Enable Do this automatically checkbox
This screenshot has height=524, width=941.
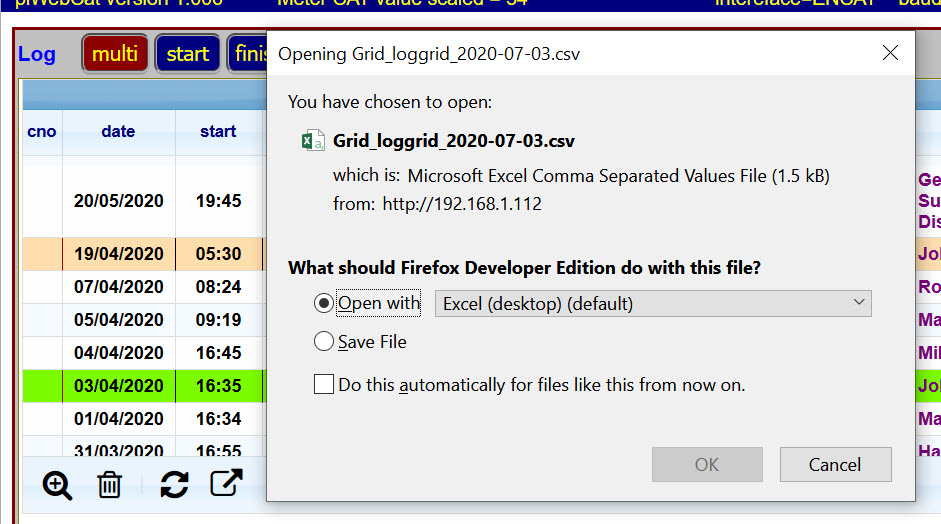[x=324, y=385]
